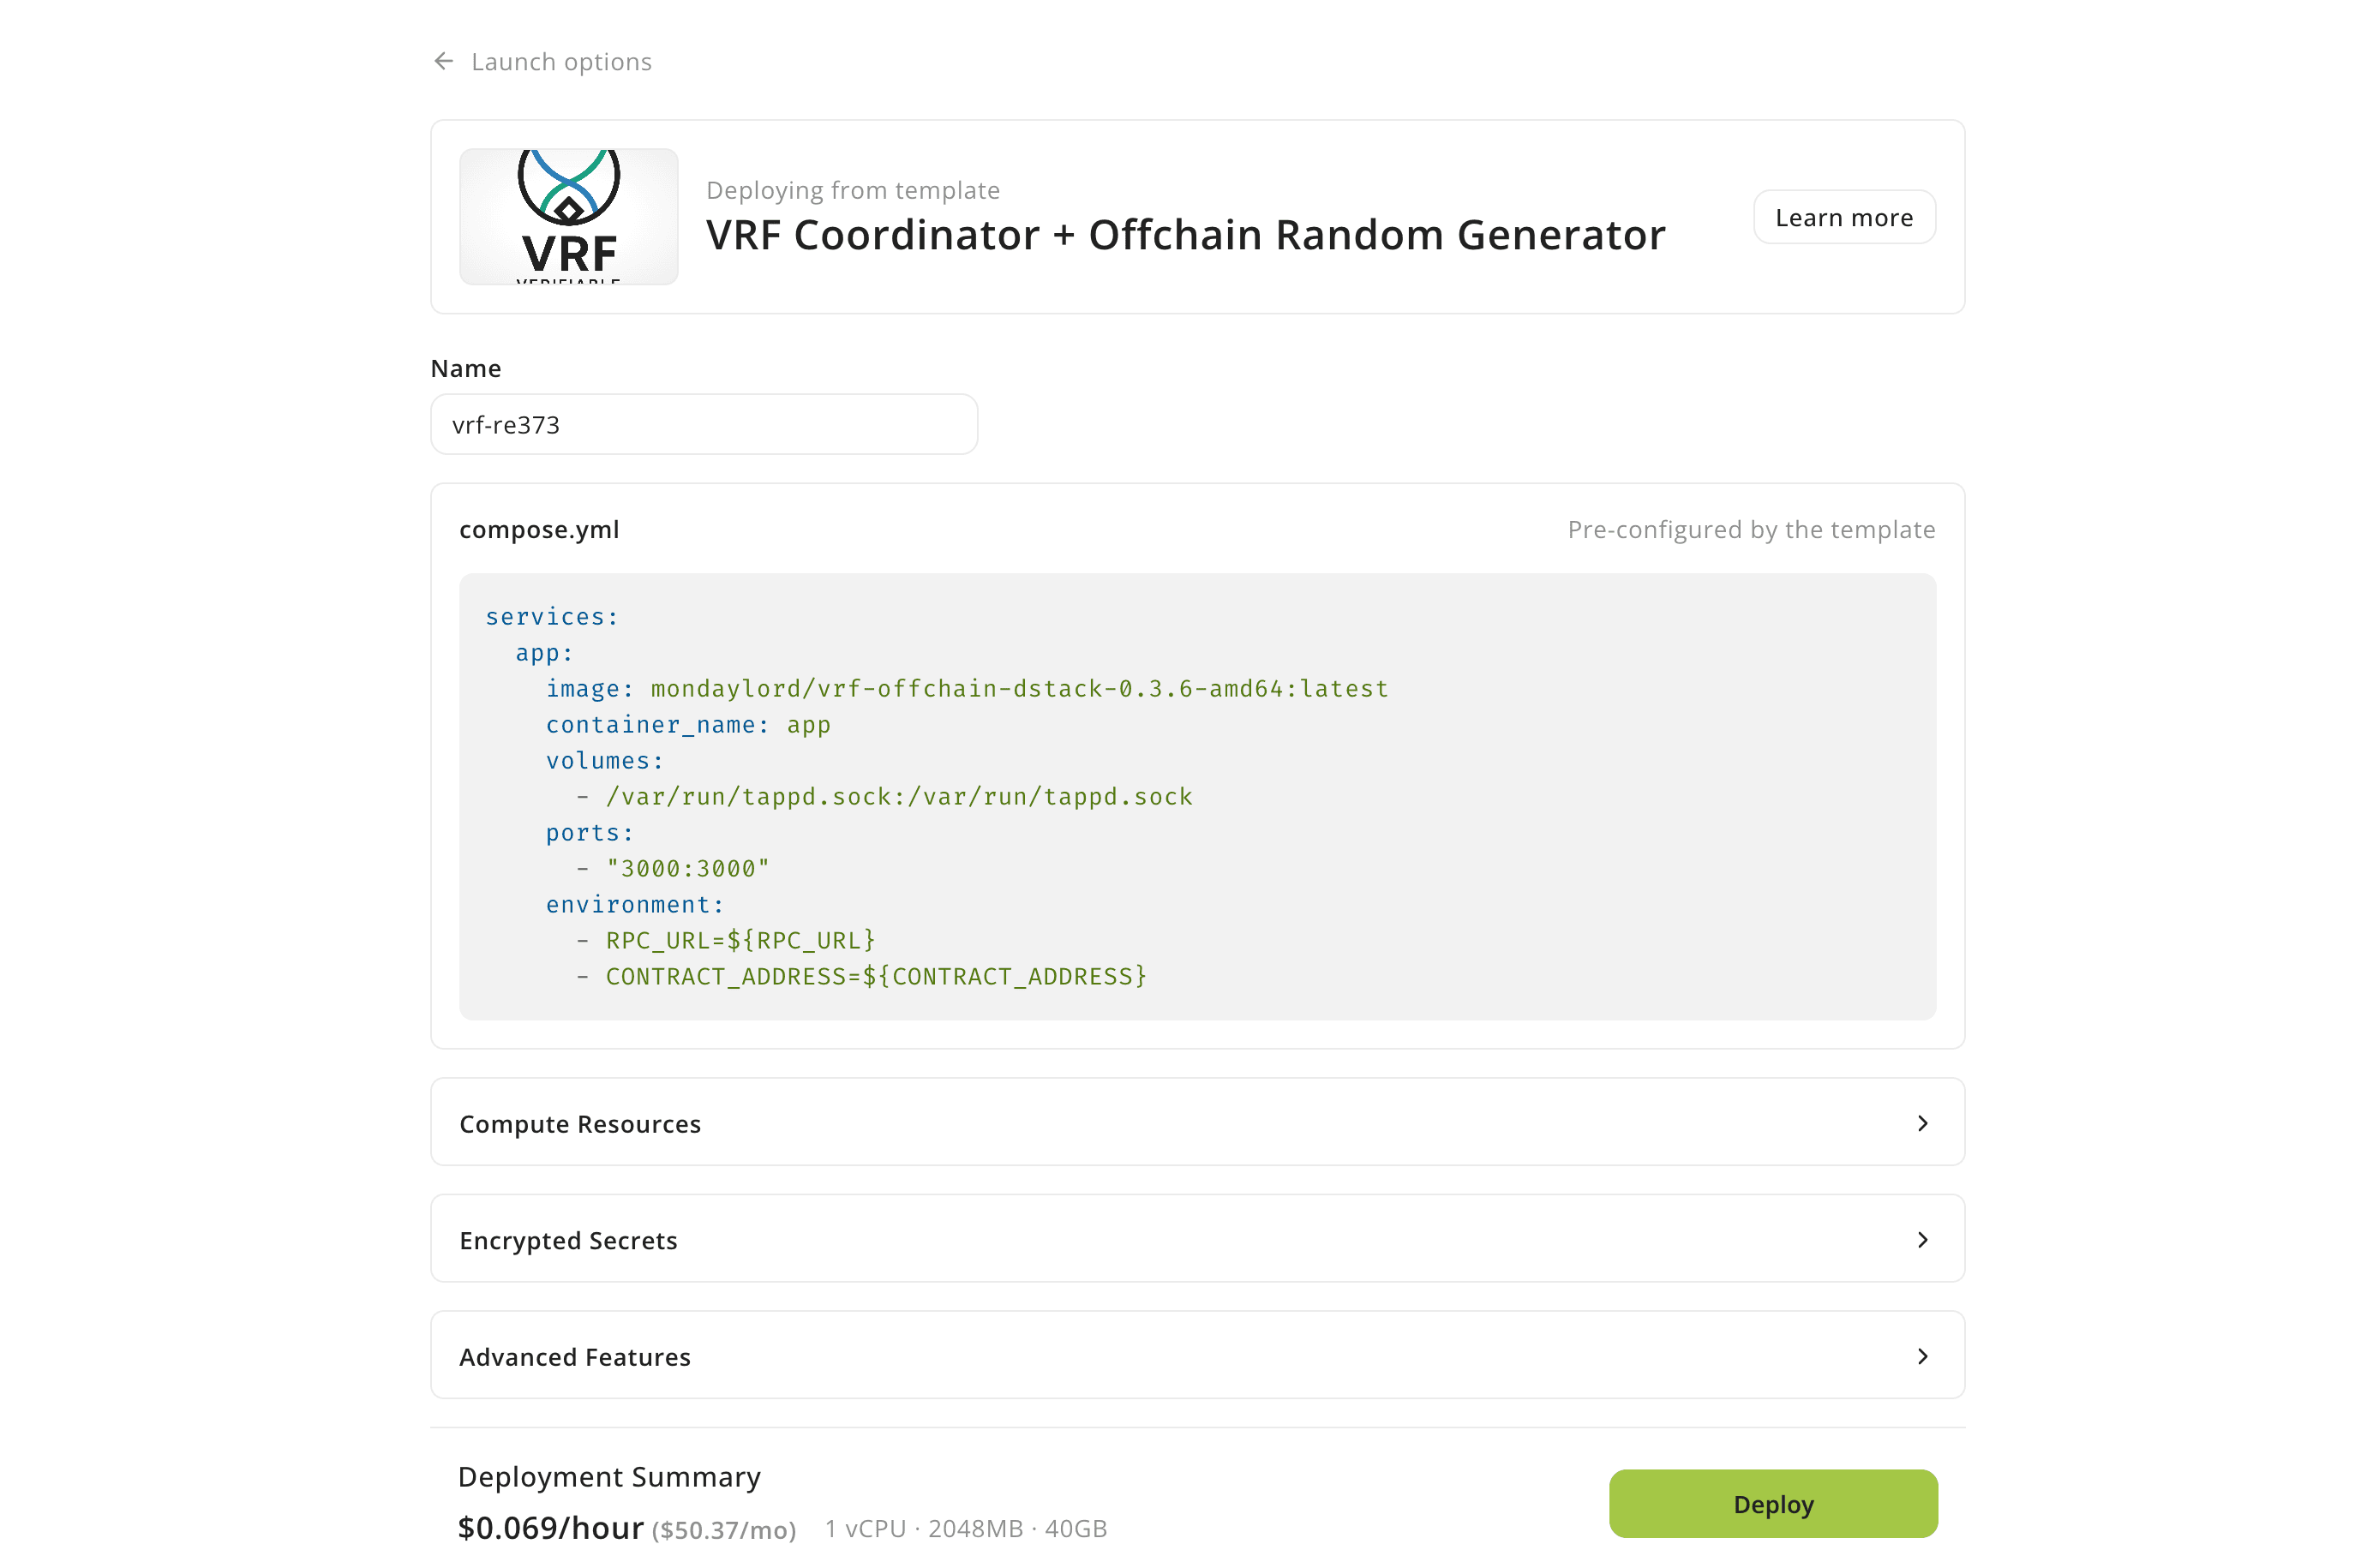Screen dimensions: 2367x1568
Task: Click the chevron beside Advanced Features
Action: coord(1922,1357)
